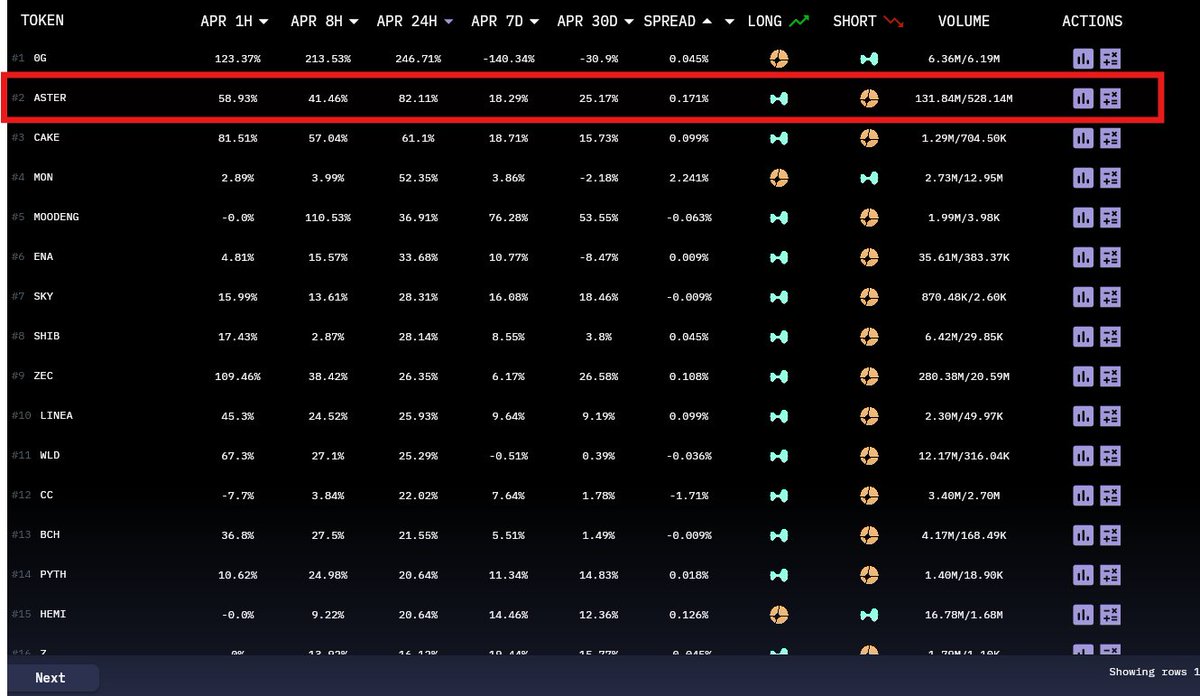Click the LONG exchange logo in the 0G row
Viewport: 1200px width, 696px height.
coord(779,59)
